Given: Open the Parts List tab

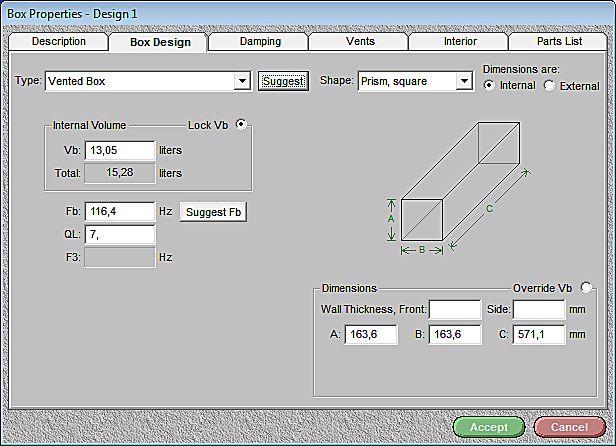Looking at the screenshot, I should (561, 42).
